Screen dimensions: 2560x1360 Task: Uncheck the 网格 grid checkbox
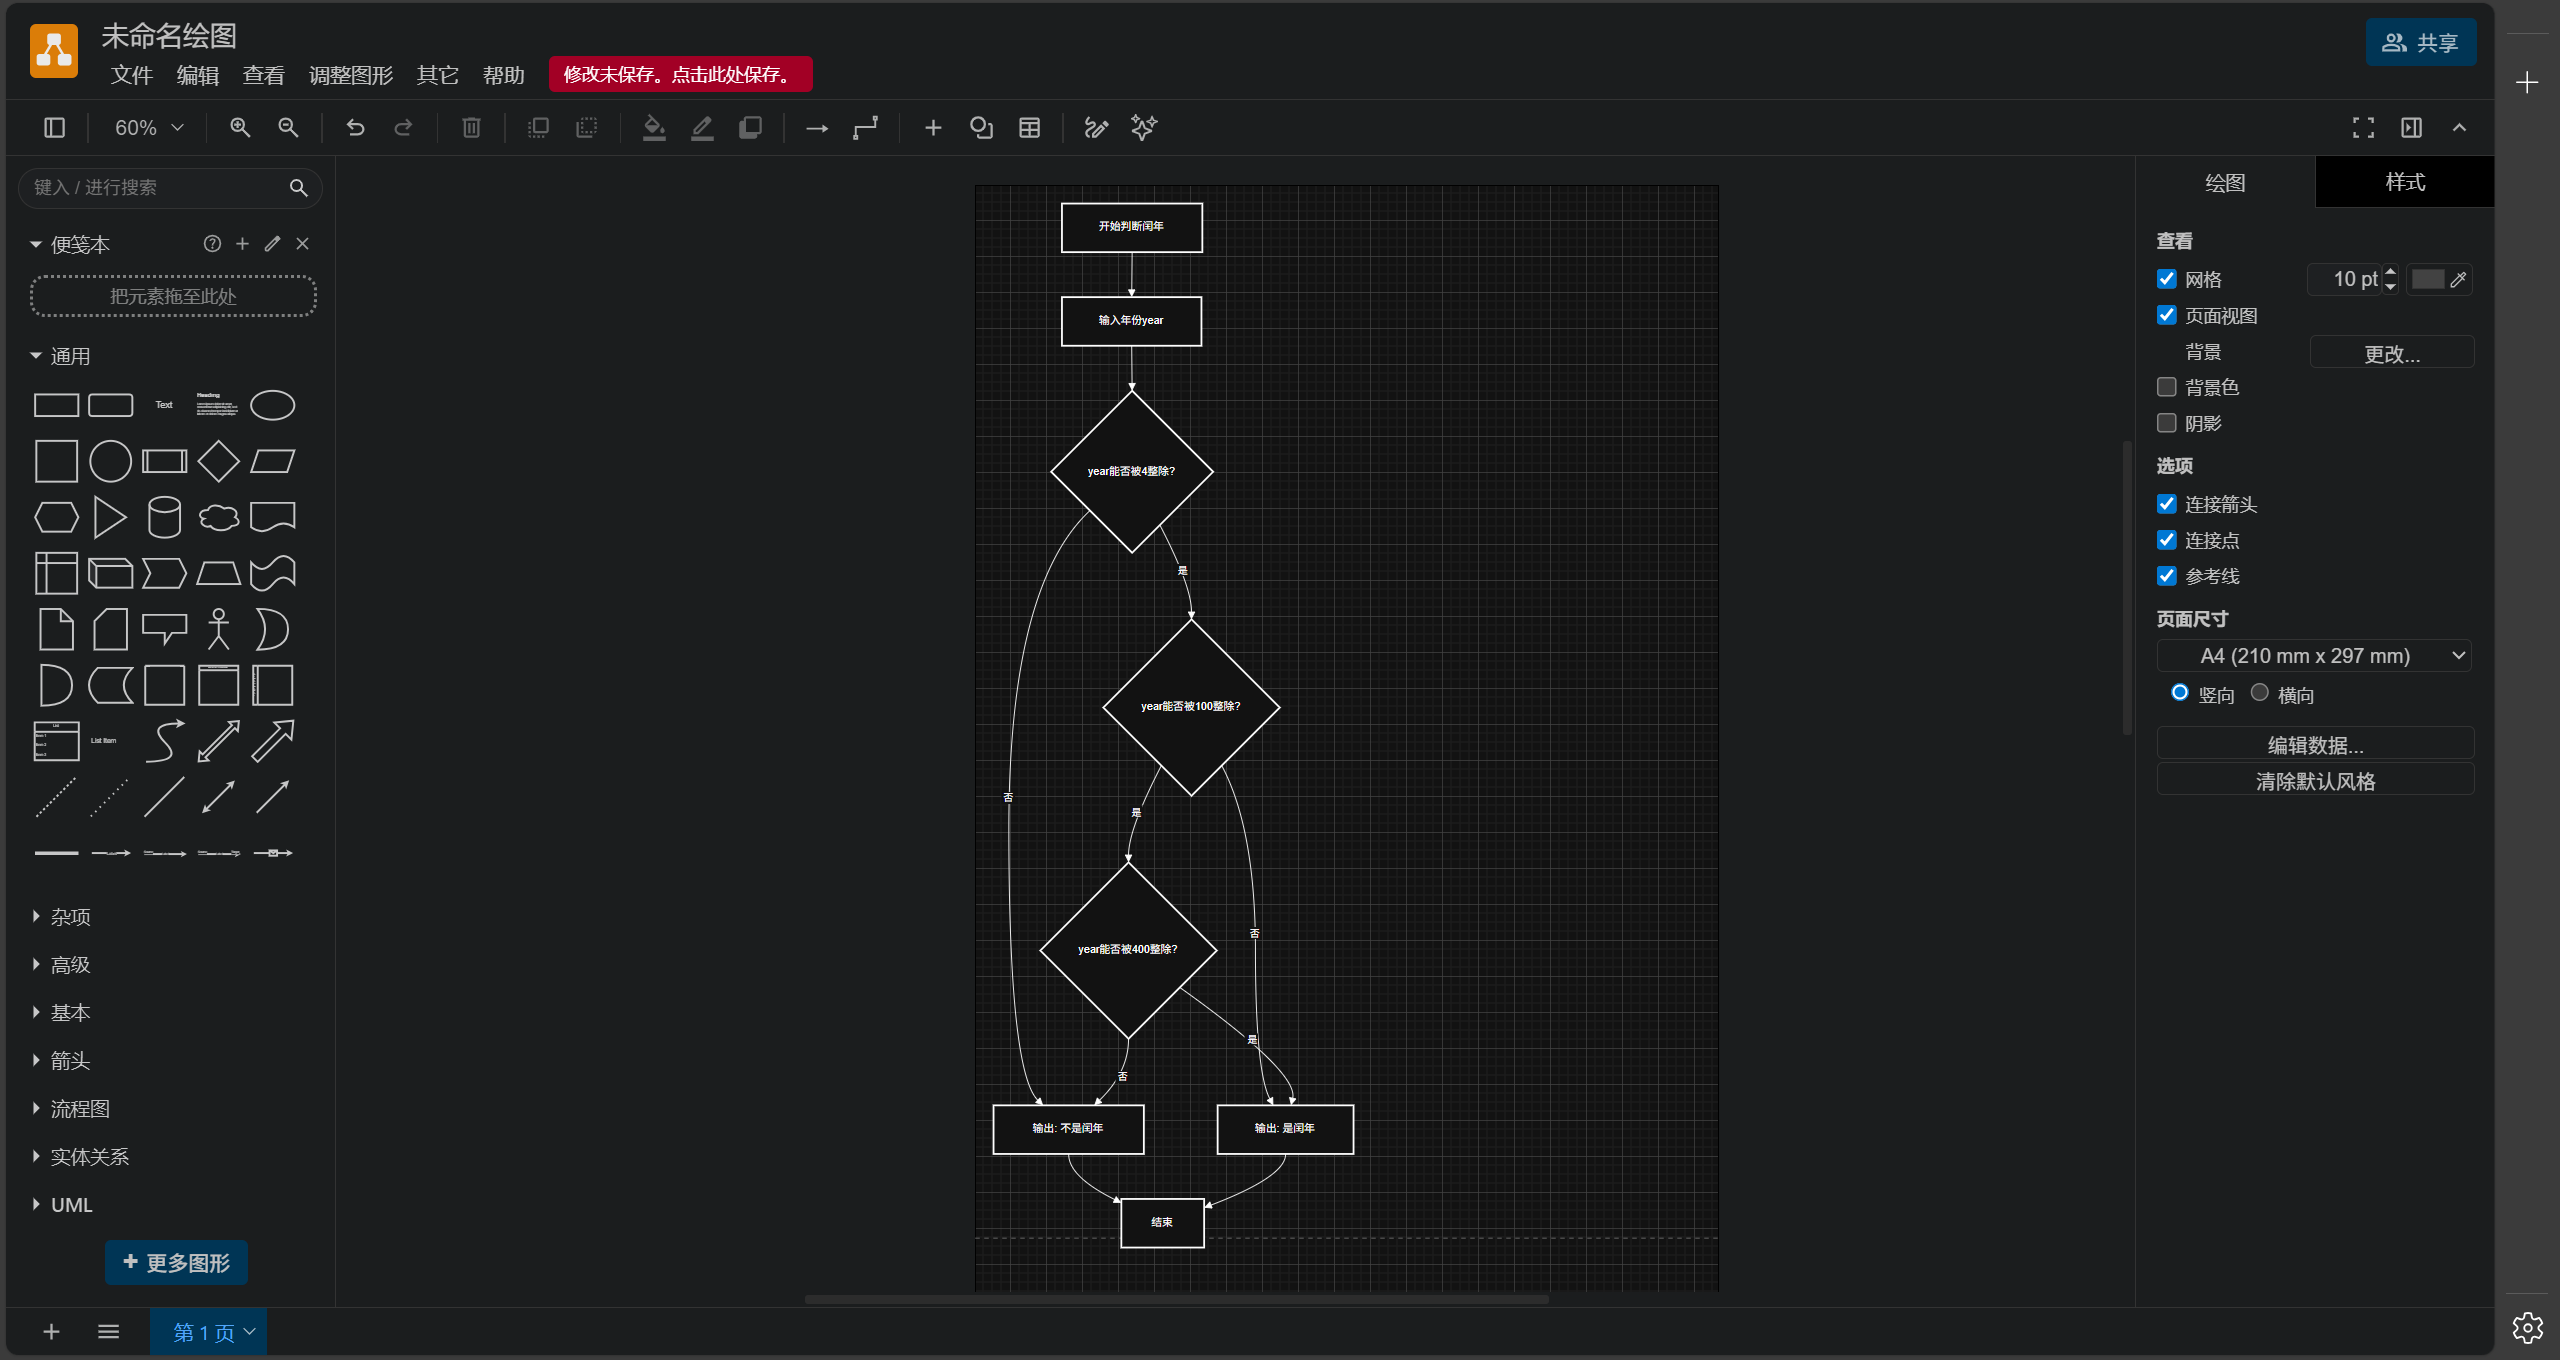2167,279
